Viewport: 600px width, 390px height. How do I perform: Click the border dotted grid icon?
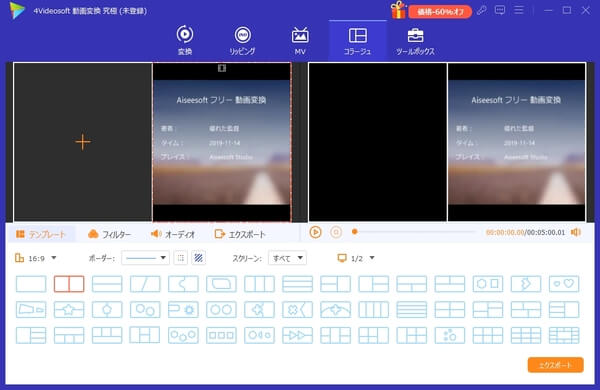coord(181,258)
